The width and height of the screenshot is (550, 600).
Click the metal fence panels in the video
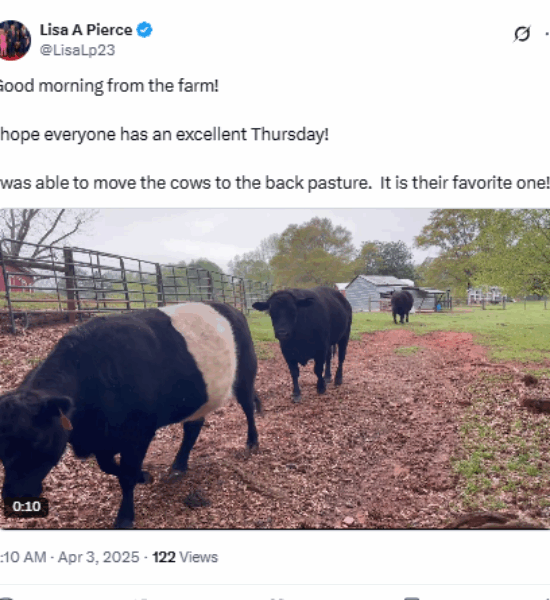point(130,283)
